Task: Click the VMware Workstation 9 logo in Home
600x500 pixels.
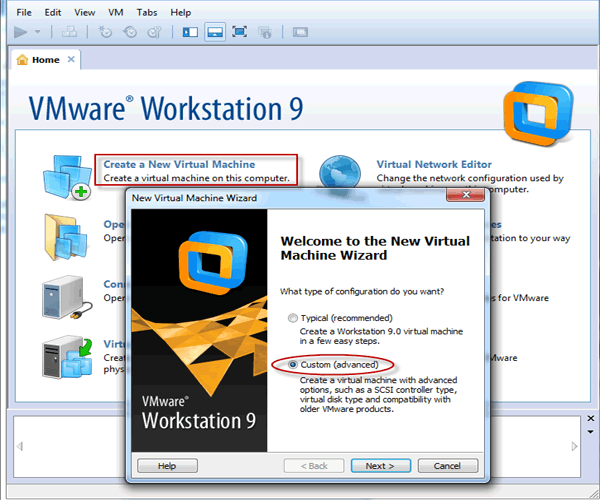Action: pos(539,114)
